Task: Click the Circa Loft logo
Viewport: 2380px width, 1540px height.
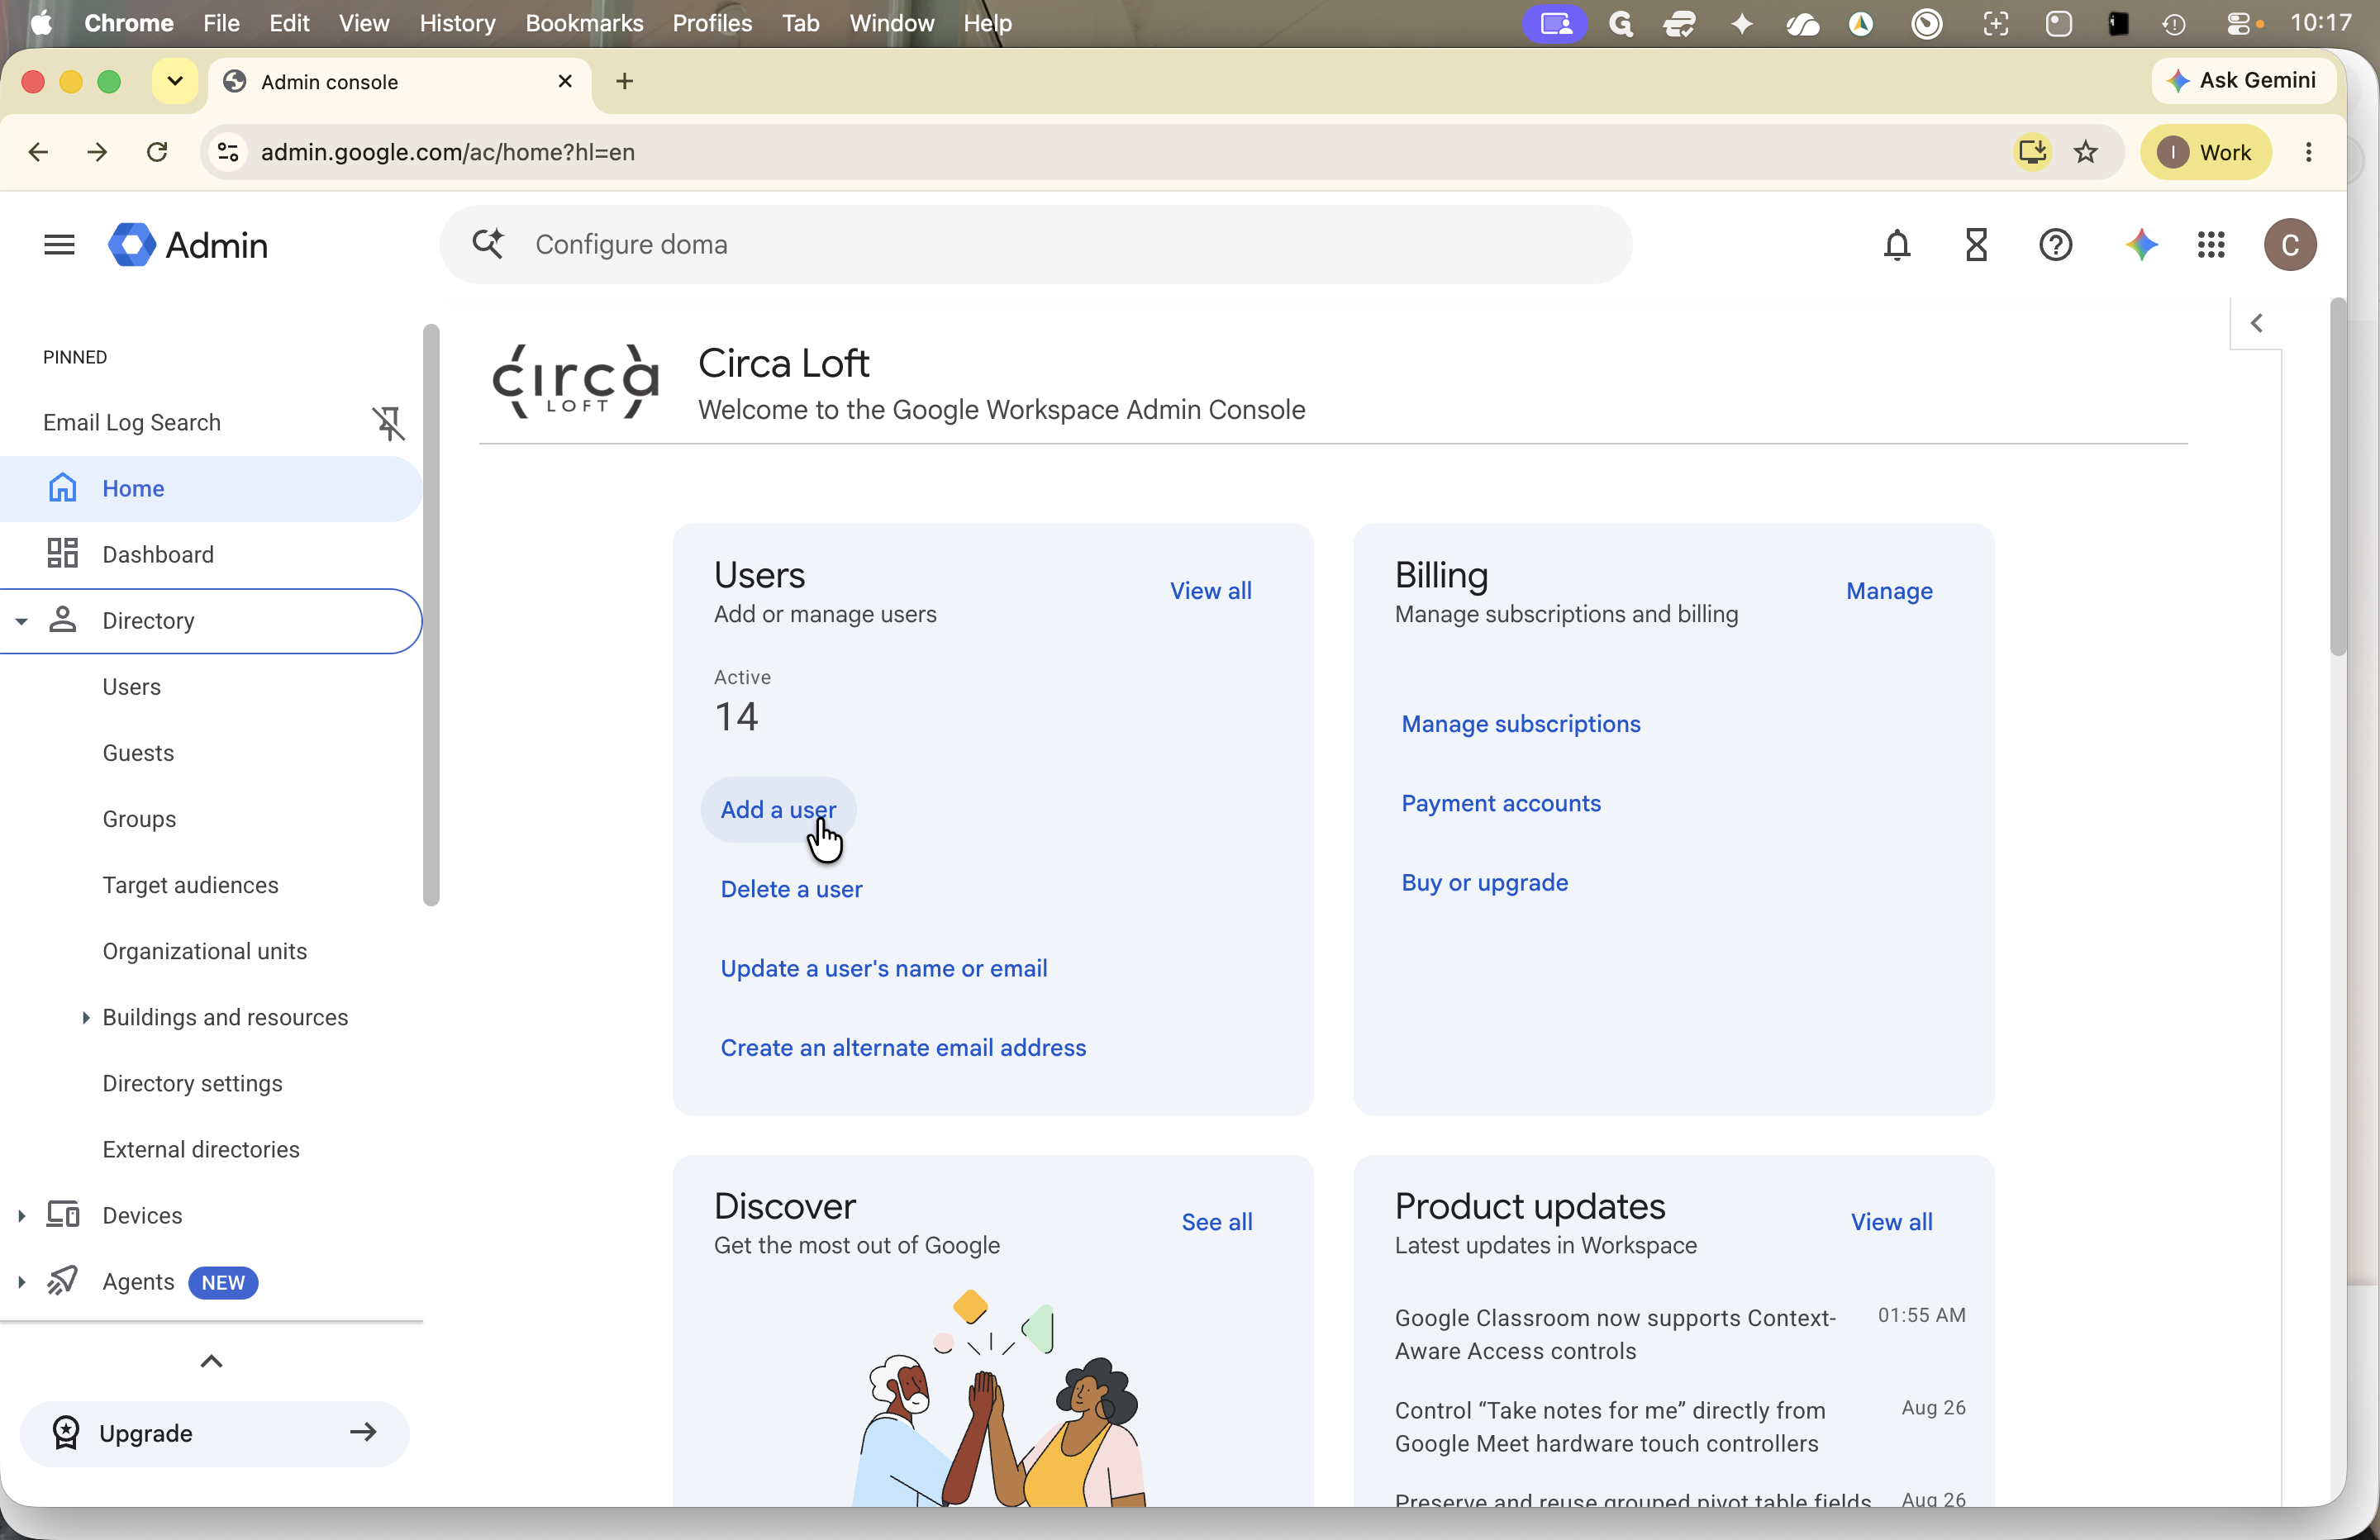Action: pyautogui.click(x=575, y=381)
